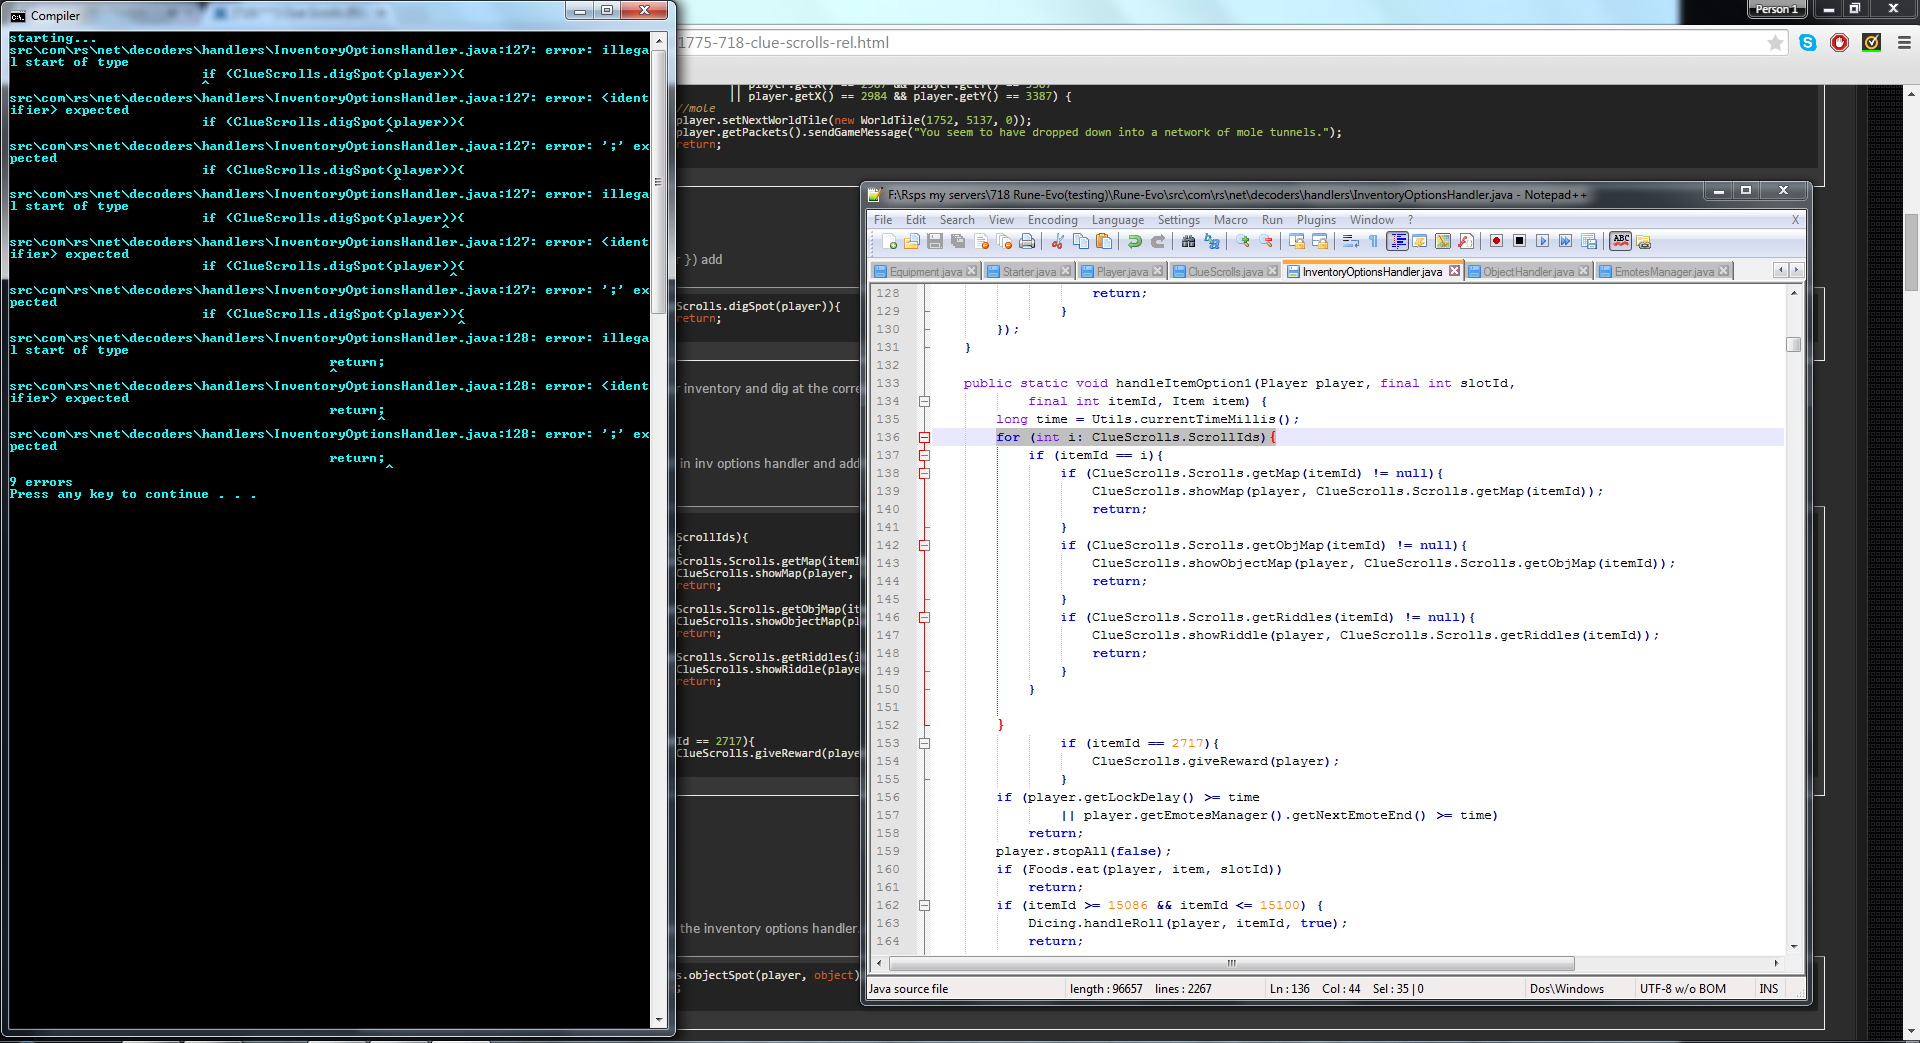This screenshot has height=1043, width=1920.
Task: Click the AdBlock stop-hand extension icon
Action: click(1839, 42)
